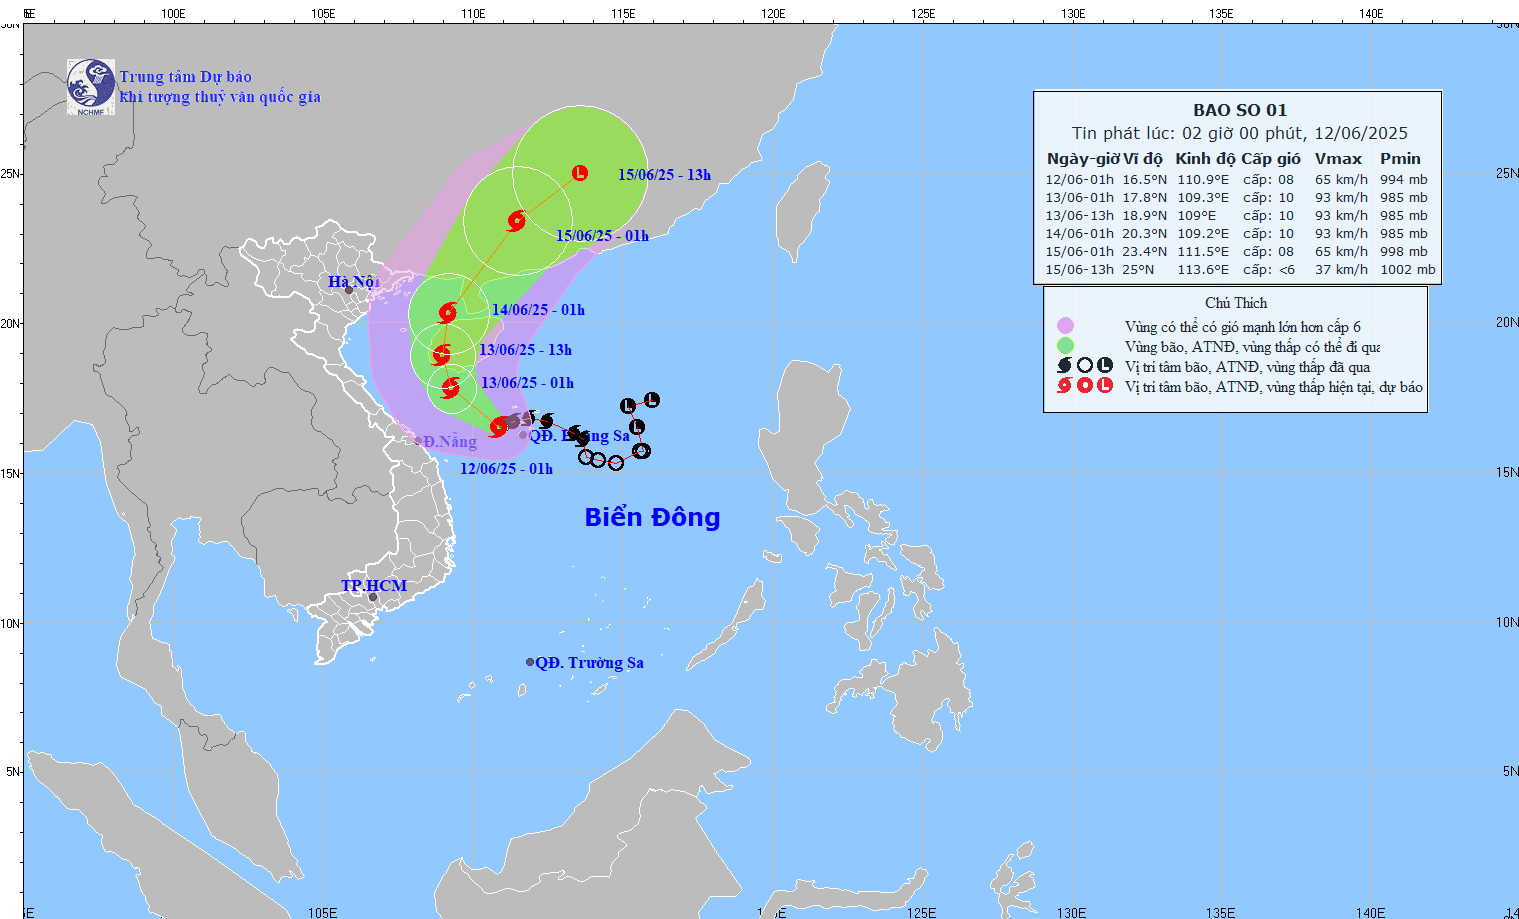Click the Chú Thích legend heading
This screenshot has width=1519, height=919.
pyautogui.click(x=1235, y=303)
